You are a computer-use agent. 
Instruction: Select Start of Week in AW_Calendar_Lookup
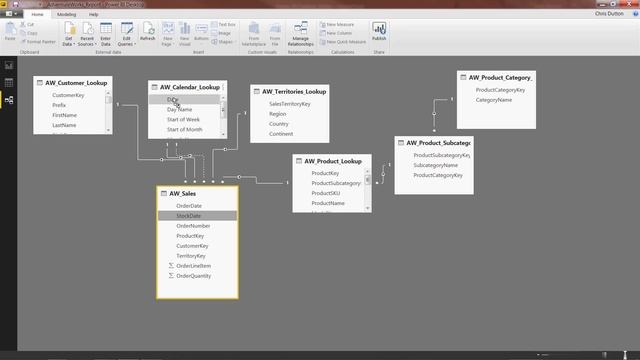(184, 120)
